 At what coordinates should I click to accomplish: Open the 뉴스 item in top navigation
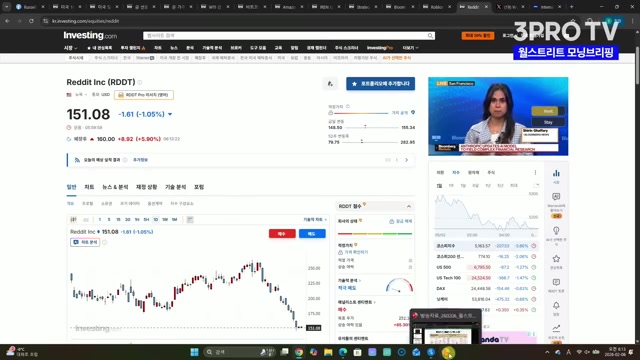point(174,48)
